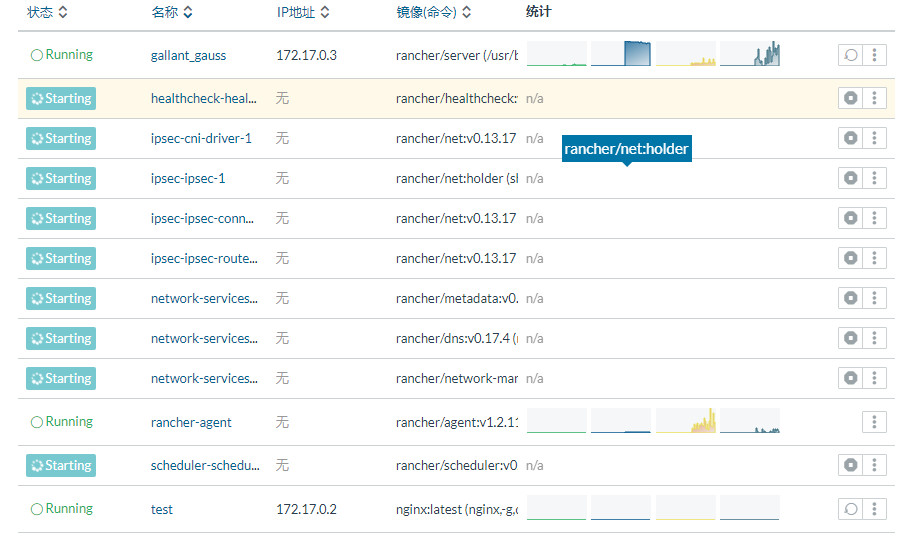Image resolution: width=915 pixels, height=537 pixels.
Task: Open more actions for rancher/dns row
Action: (x=874, y=338)
